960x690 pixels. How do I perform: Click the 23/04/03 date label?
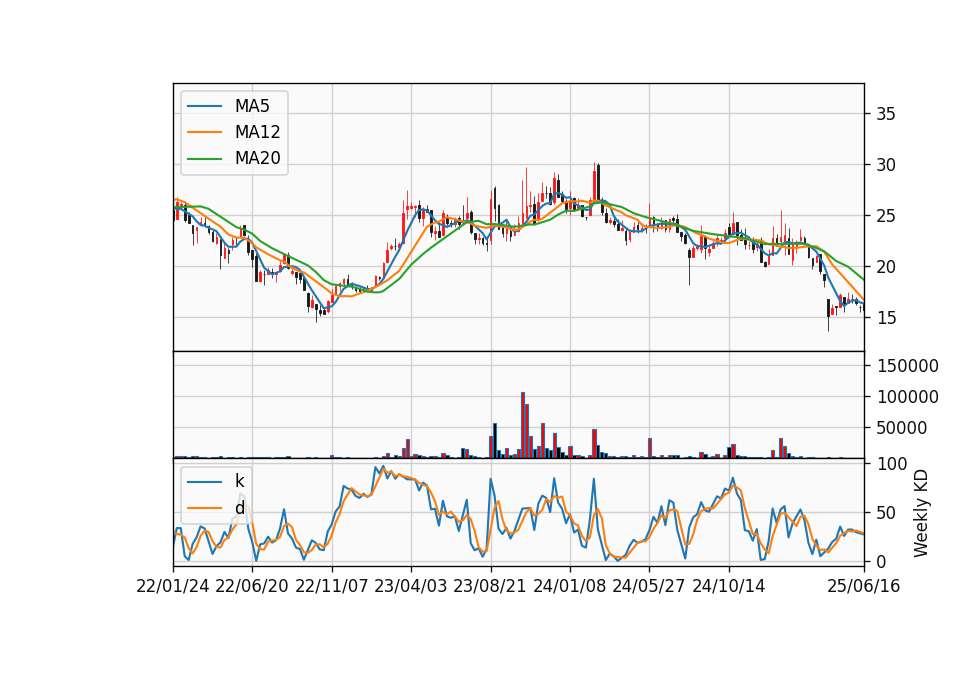pos(411,586)
